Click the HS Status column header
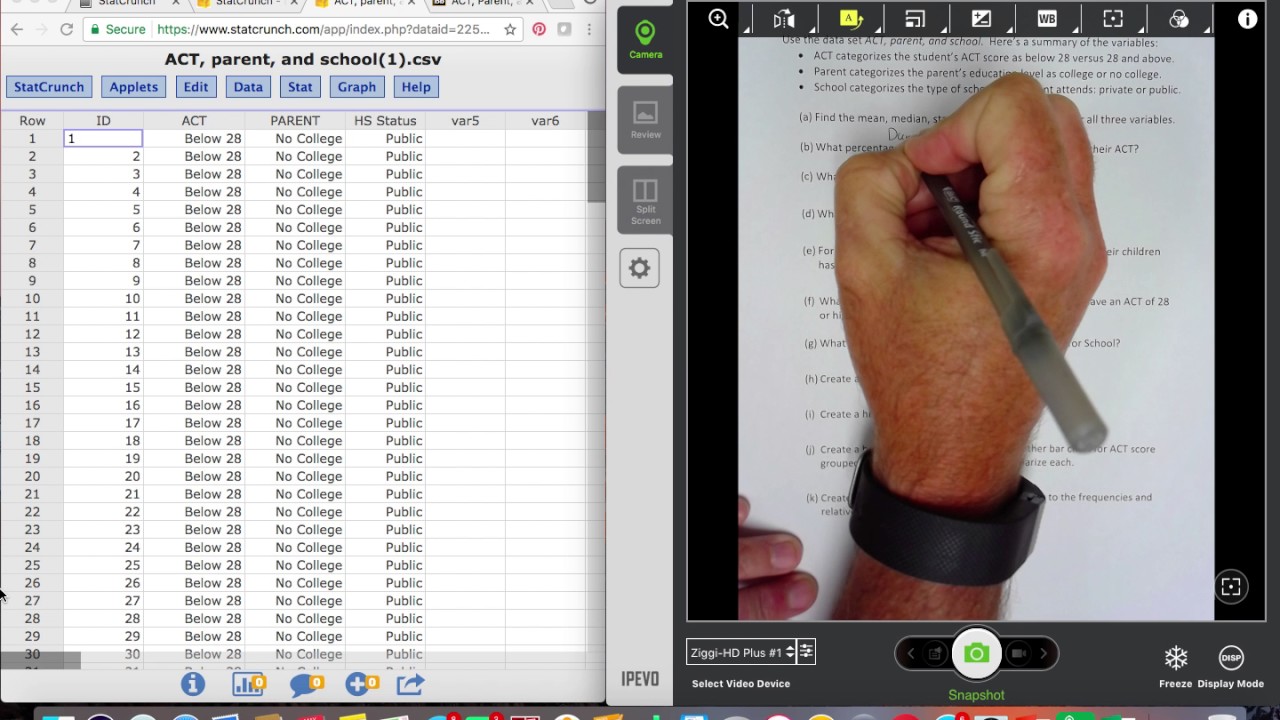 [x=385, y=121]
